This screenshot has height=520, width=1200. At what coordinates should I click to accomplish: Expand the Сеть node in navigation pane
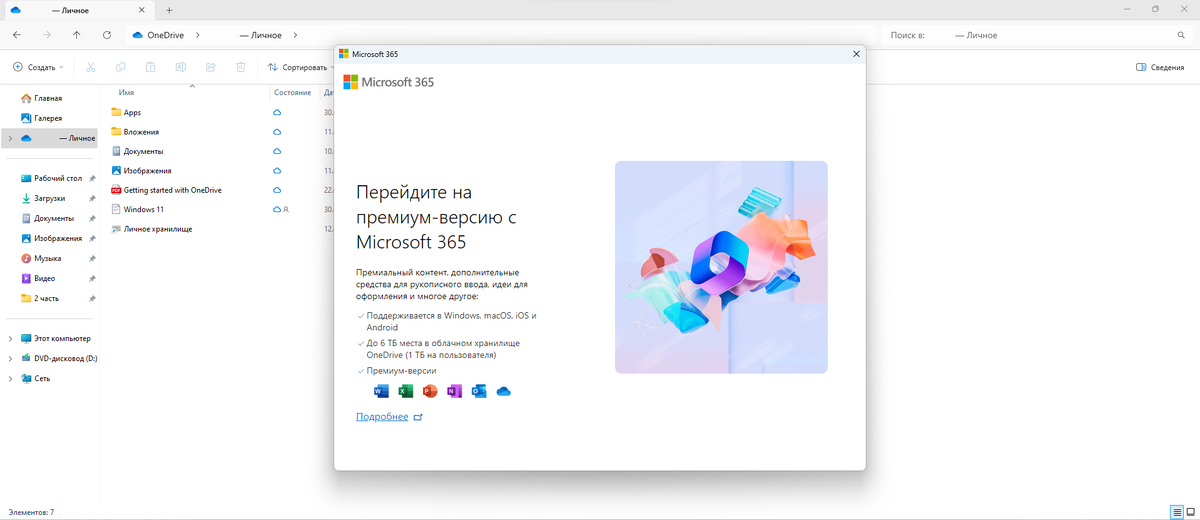pyautogui.click(x=10, y=378)
